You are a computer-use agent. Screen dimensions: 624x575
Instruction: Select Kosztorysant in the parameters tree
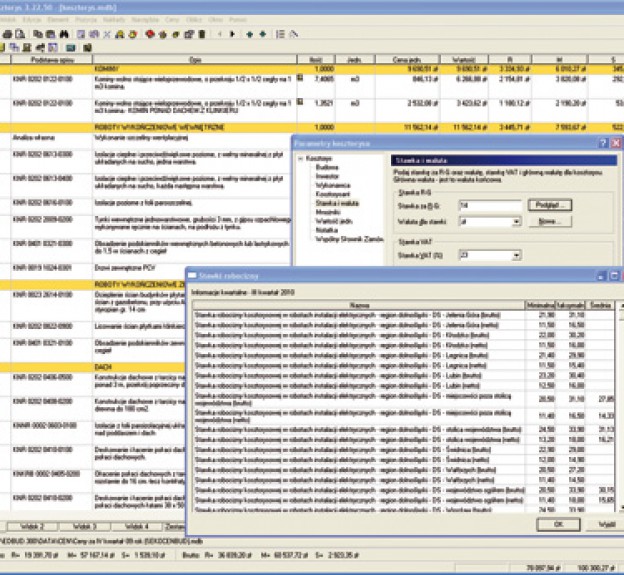[333, 194]
